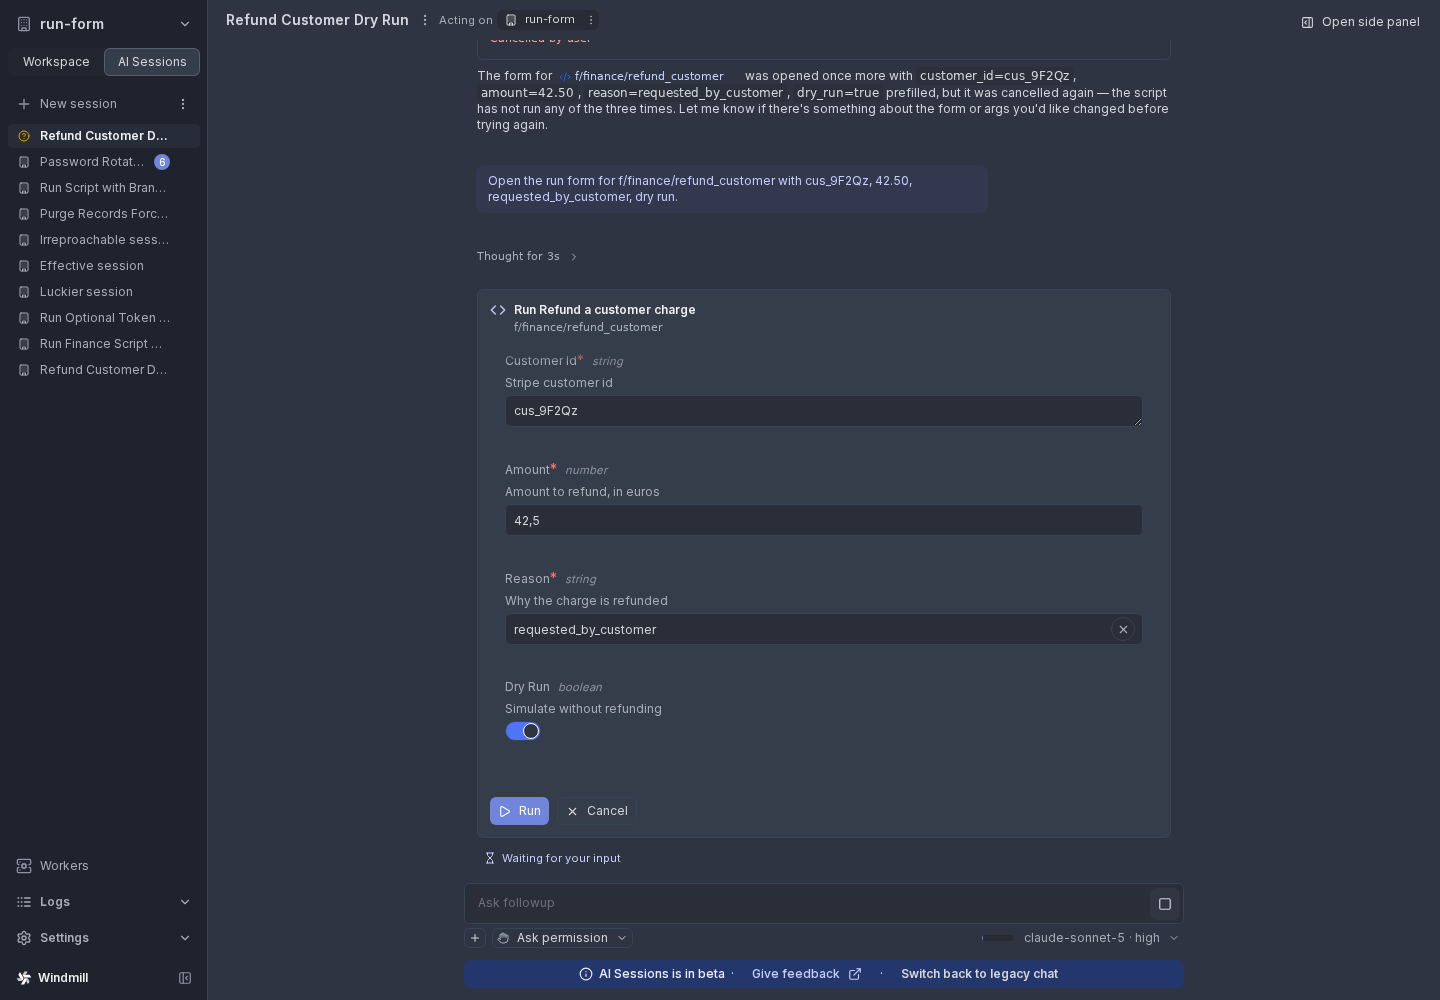Expand the Thought for 3s section
Image resolution: width=1440 pixels, height=1000 pixels.
(x=528, y=257)
